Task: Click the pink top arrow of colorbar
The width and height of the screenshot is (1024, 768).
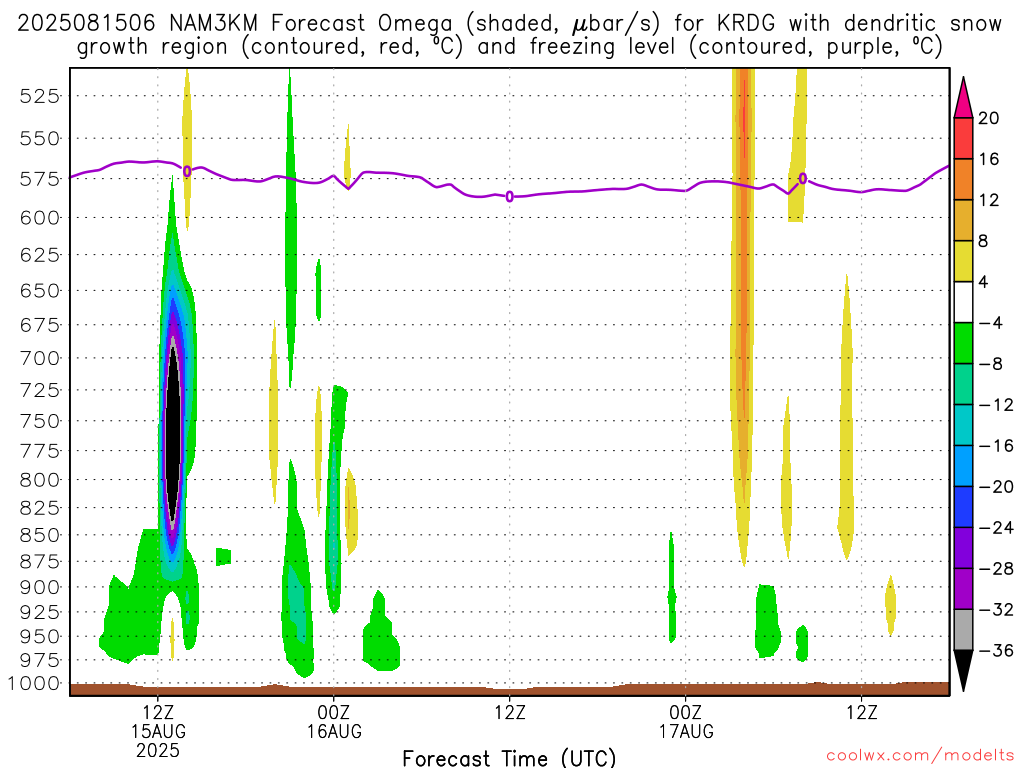Action: point(963,98)
